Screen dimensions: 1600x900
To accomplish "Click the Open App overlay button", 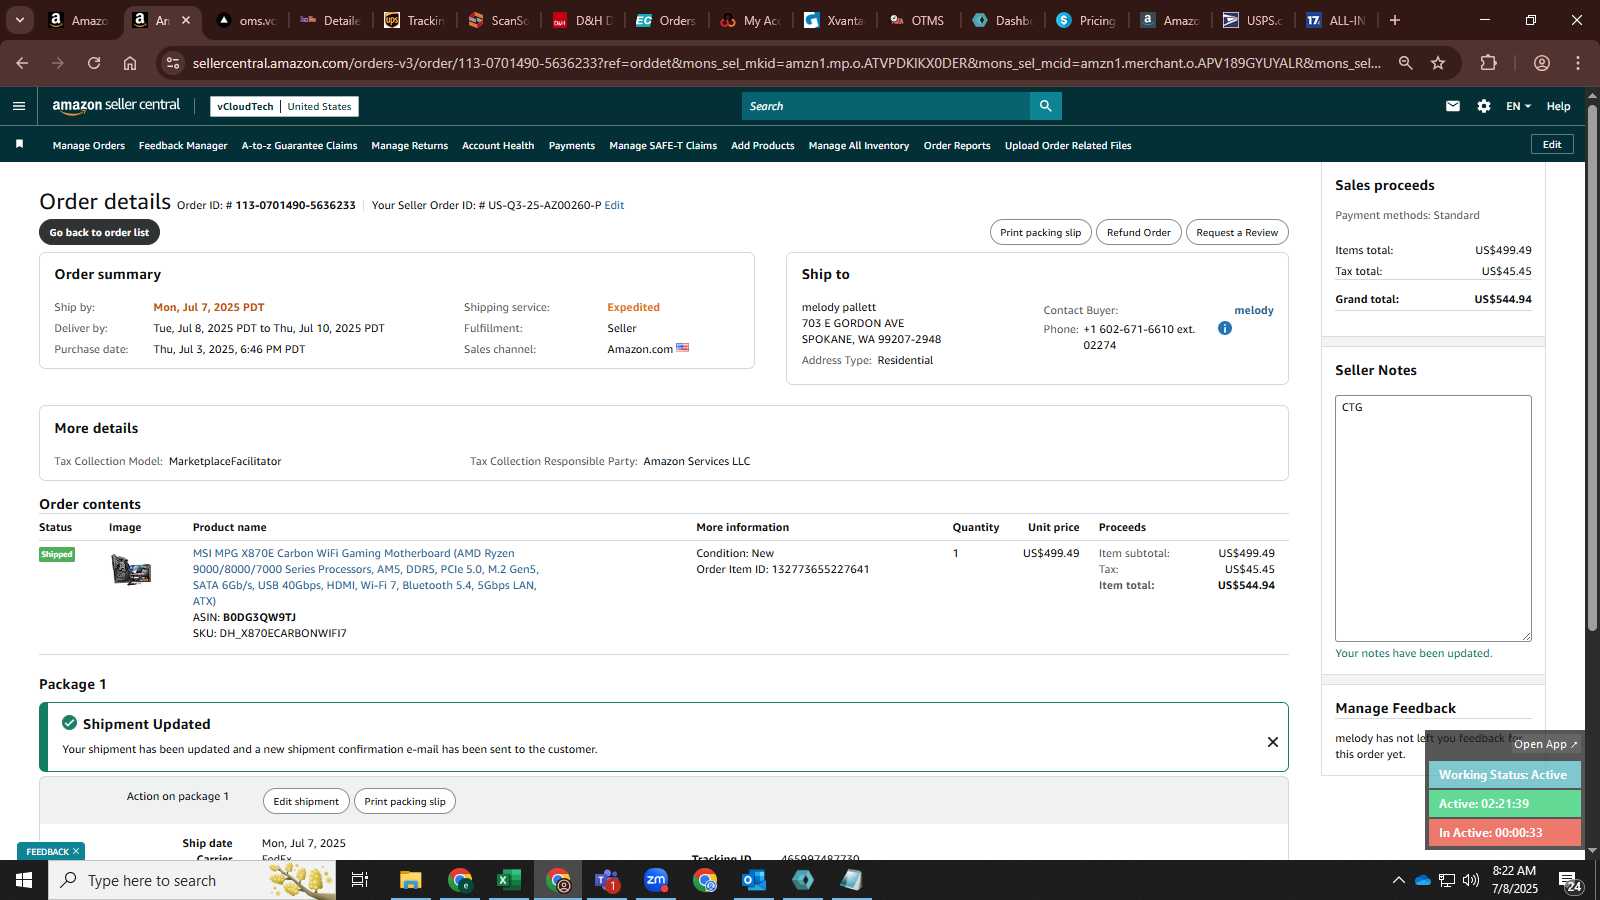I will coord(1545,744).
